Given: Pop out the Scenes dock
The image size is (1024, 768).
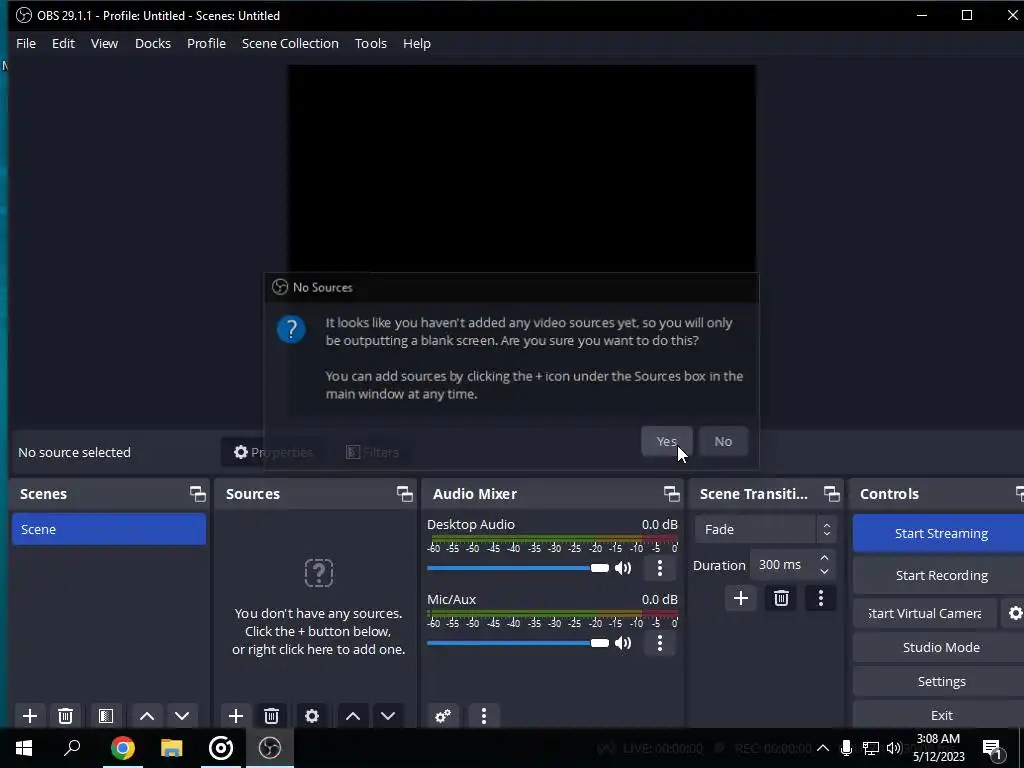Looking at the screenshot, I should click(197, 494).
